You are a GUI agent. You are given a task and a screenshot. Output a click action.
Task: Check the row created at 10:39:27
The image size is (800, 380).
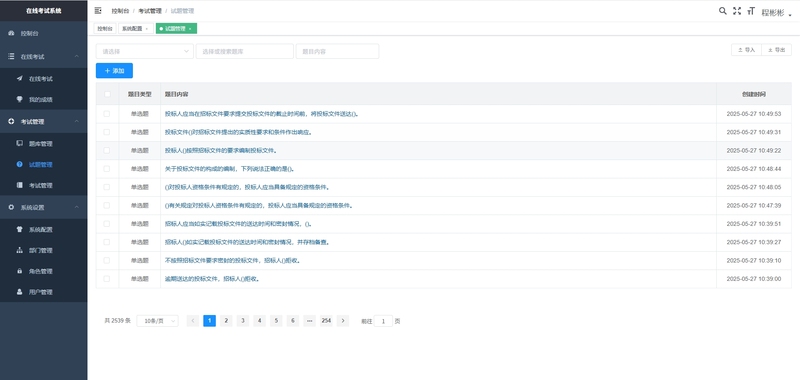[x=107, y=242]
